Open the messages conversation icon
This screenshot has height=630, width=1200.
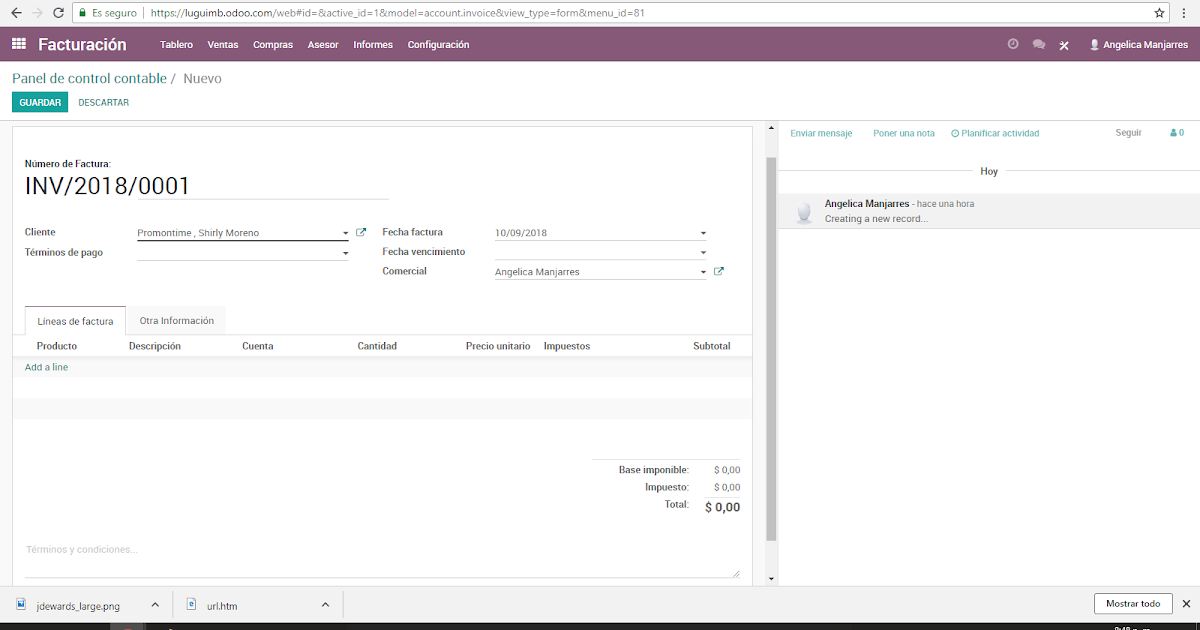point(1038,44)
